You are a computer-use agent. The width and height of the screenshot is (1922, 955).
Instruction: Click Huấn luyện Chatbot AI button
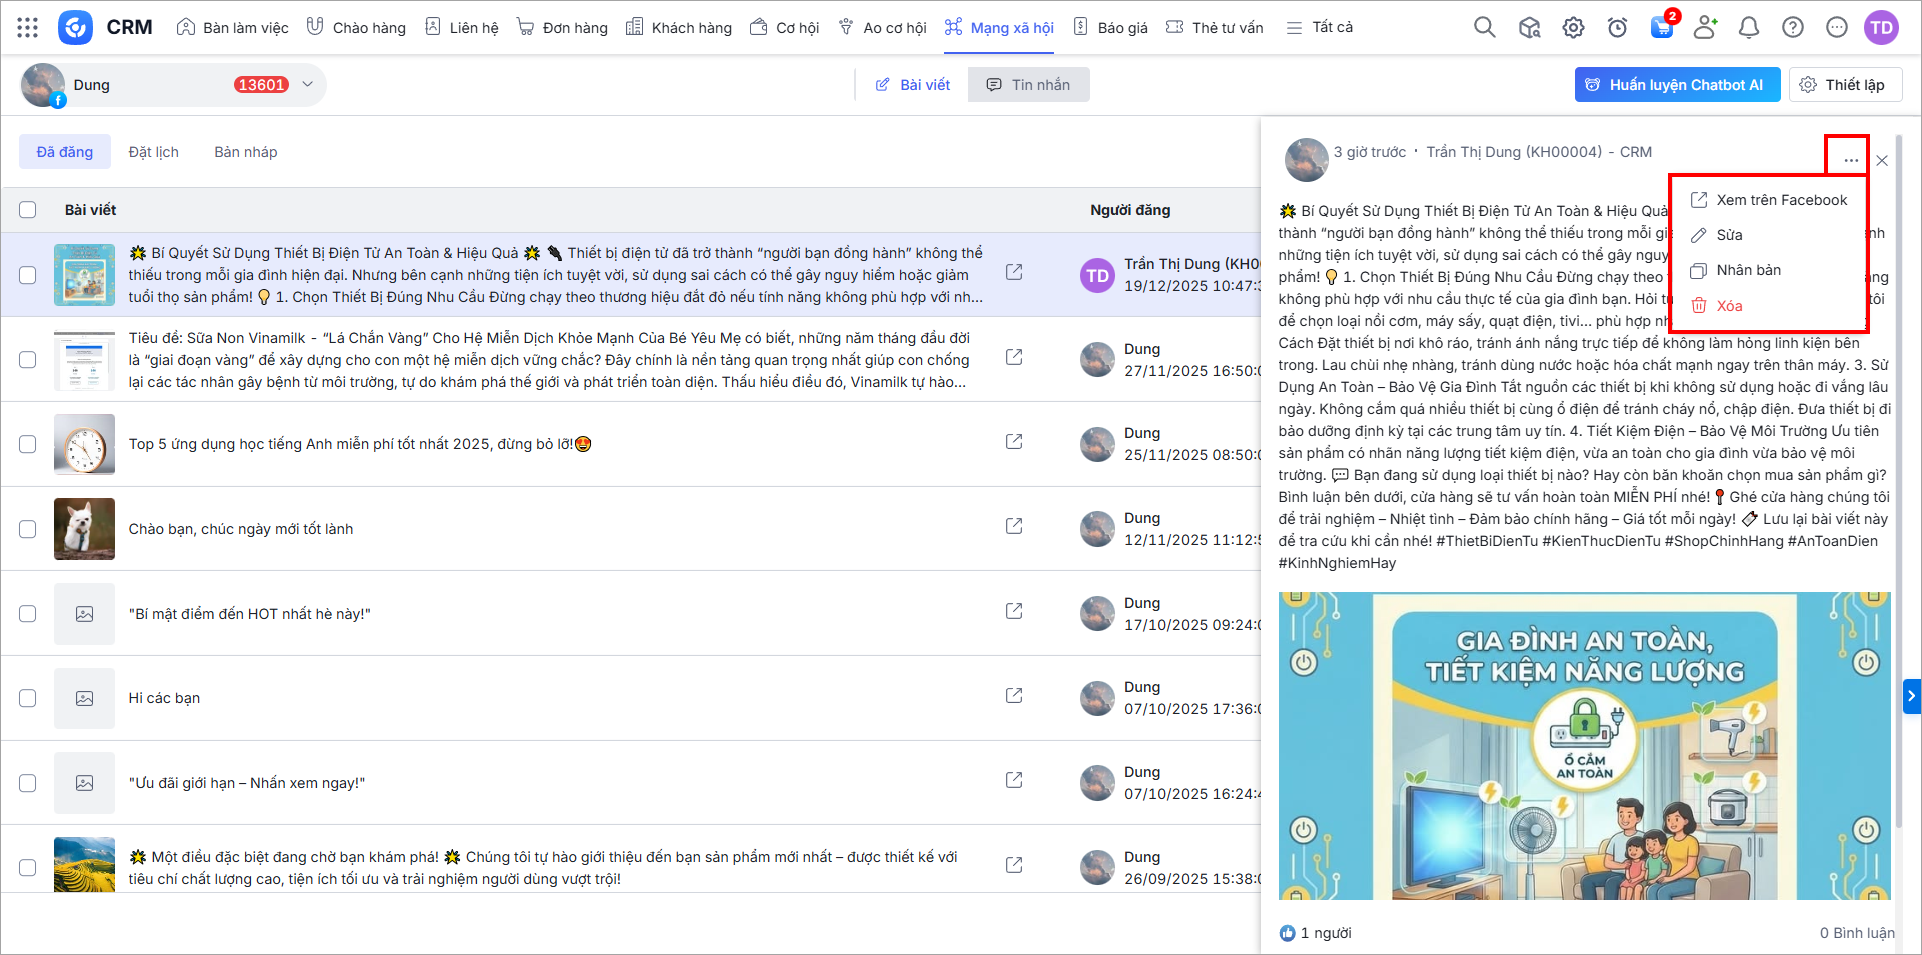tap(1676, 85)
